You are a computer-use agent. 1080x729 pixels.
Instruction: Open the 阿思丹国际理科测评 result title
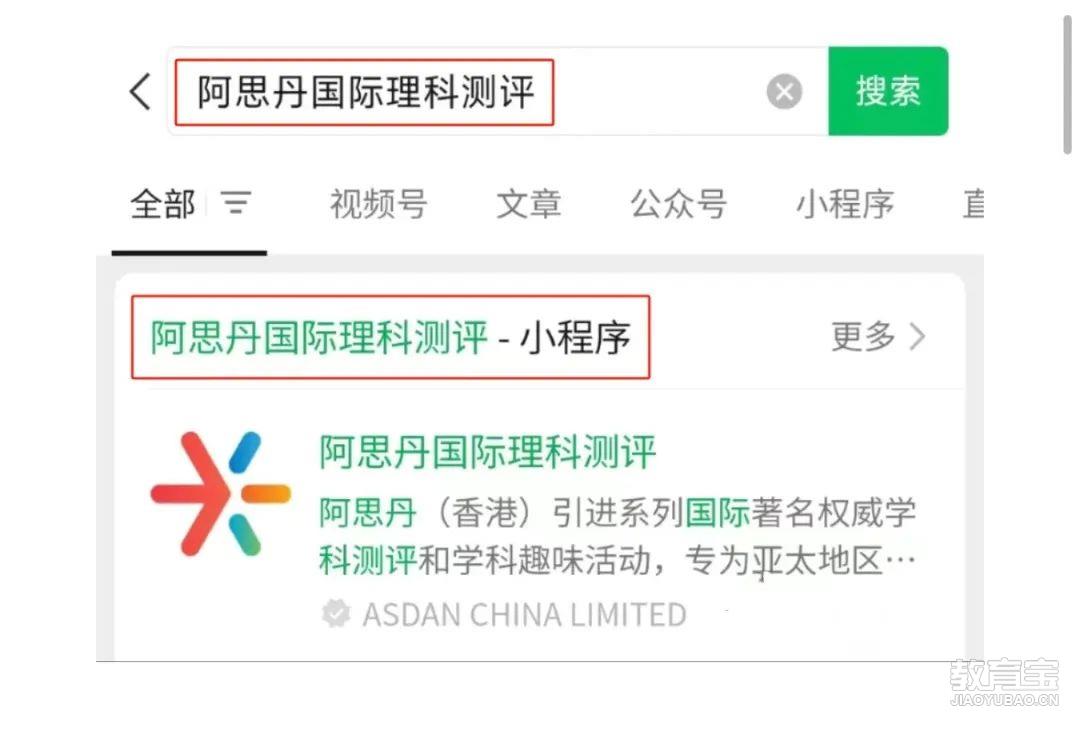click(x=488, y=452)
